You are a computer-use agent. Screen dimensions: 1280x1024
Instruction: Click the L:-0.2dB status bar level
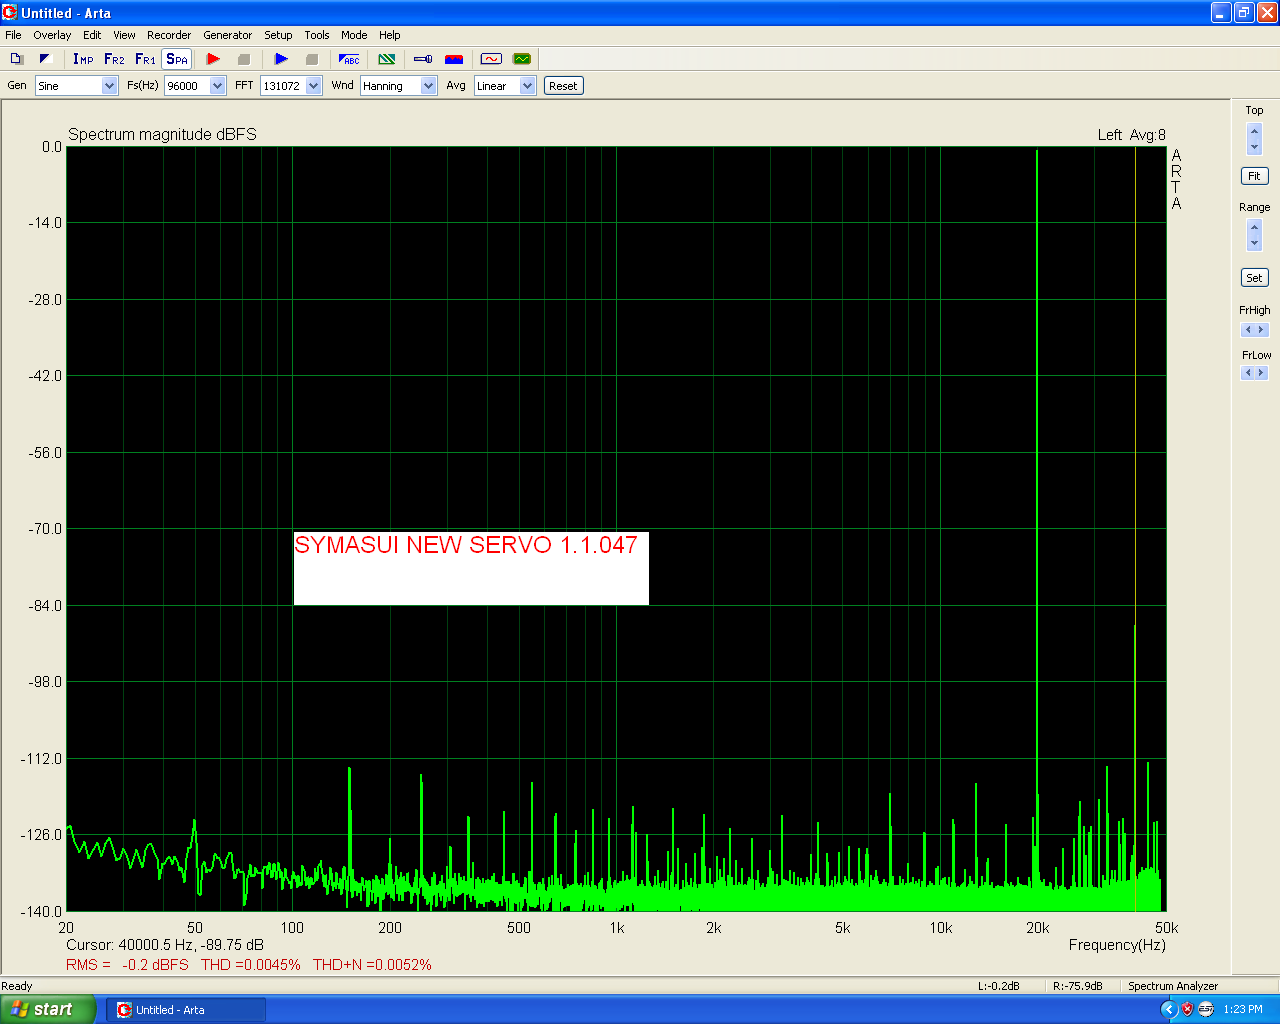click(999, 986)
